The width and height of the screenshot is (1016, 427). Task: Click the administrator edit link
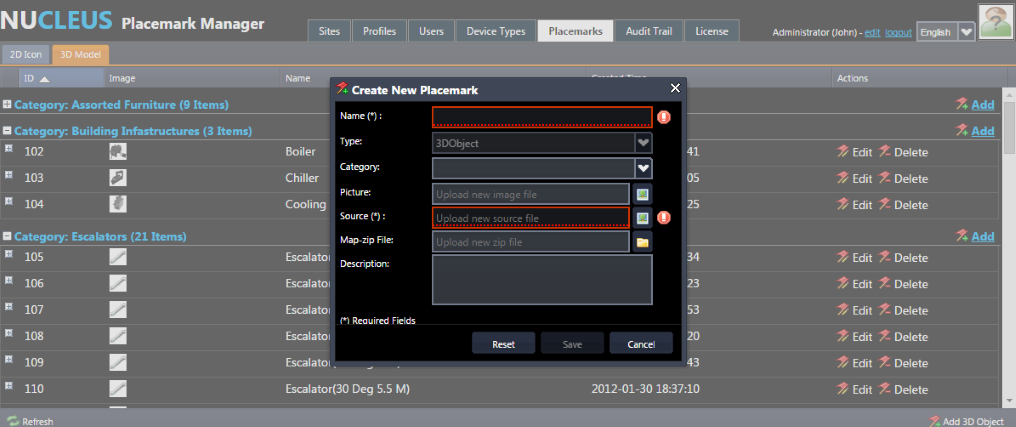pyautogui.click(x=872, y=32)
